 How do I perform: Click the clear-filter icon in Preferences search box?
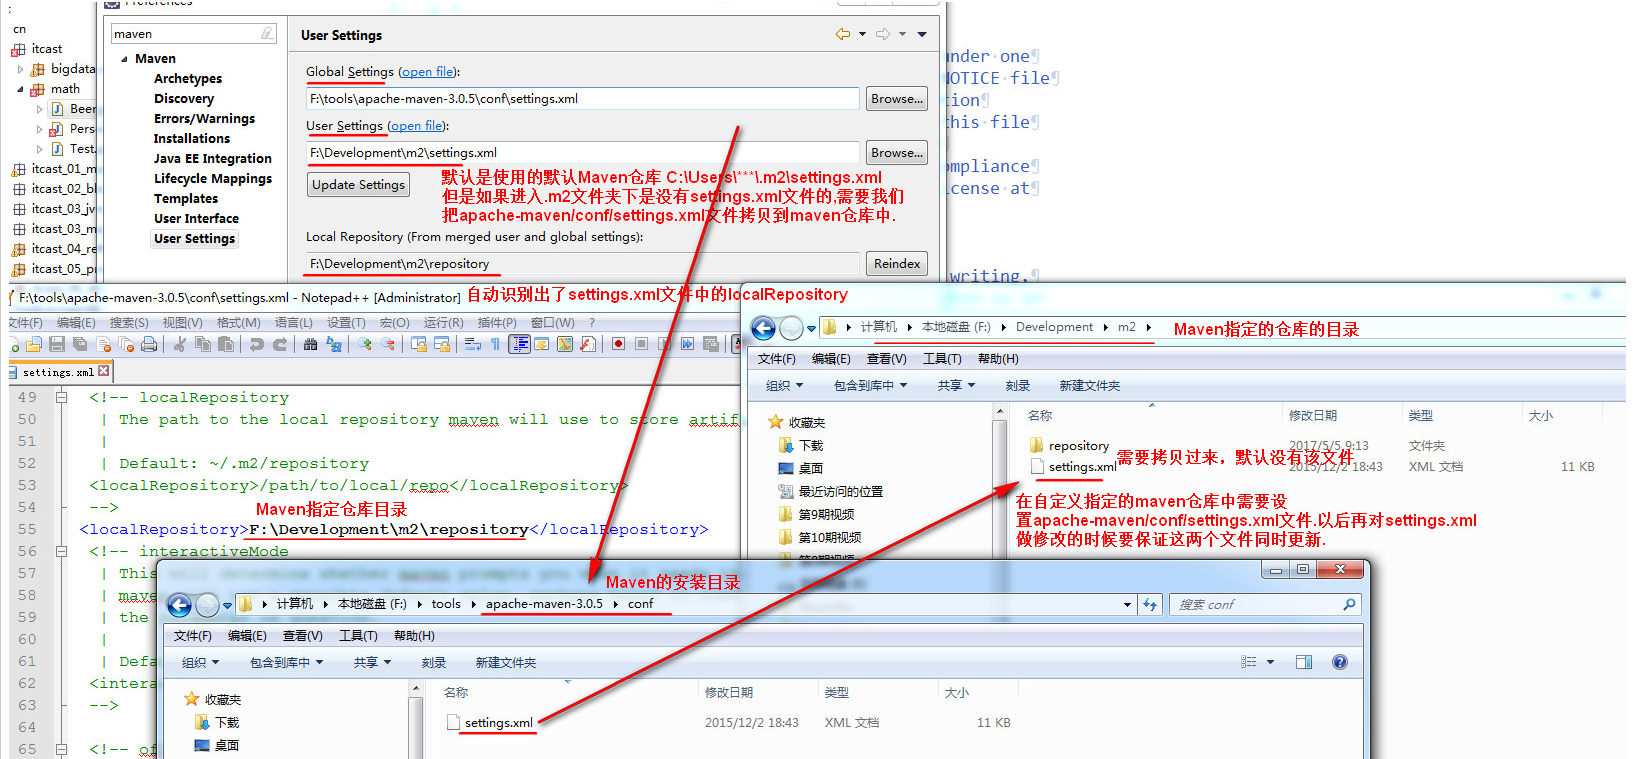(267, 34)
